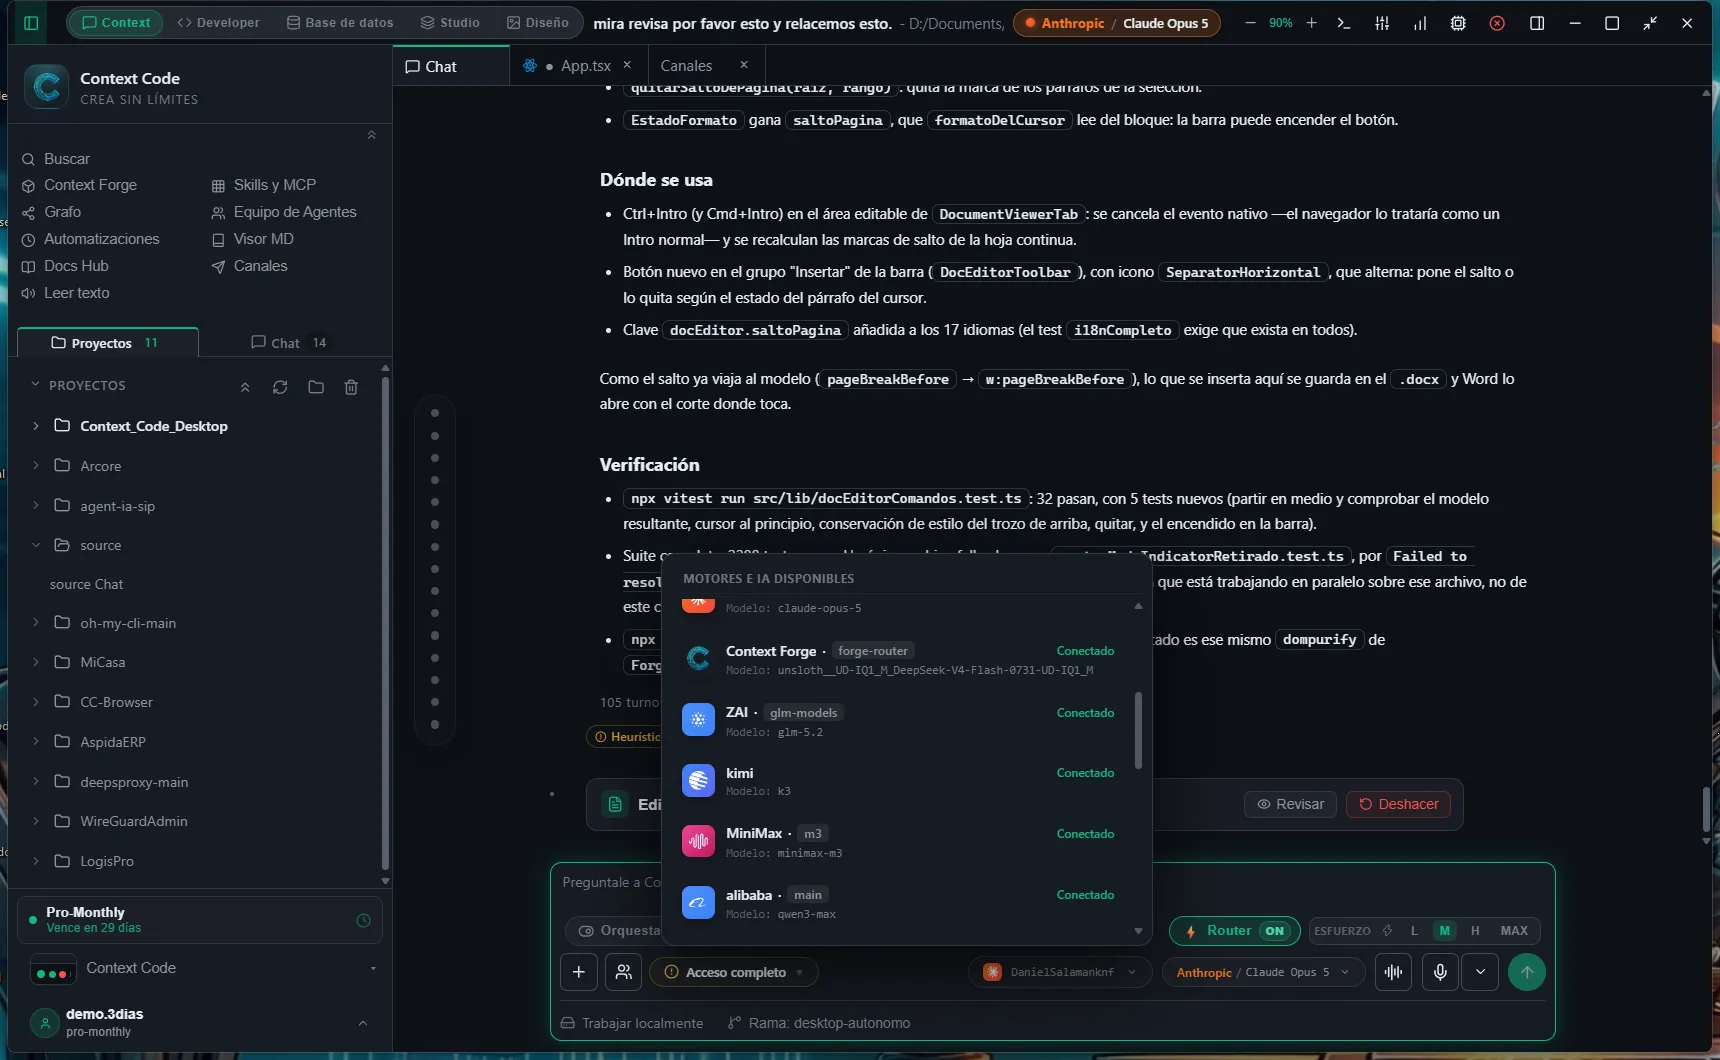The height and width of the screenshot is (1060, 1720).
Task: Open the dropdown arrow next to microphone
Action: (x=1480, y=971)
